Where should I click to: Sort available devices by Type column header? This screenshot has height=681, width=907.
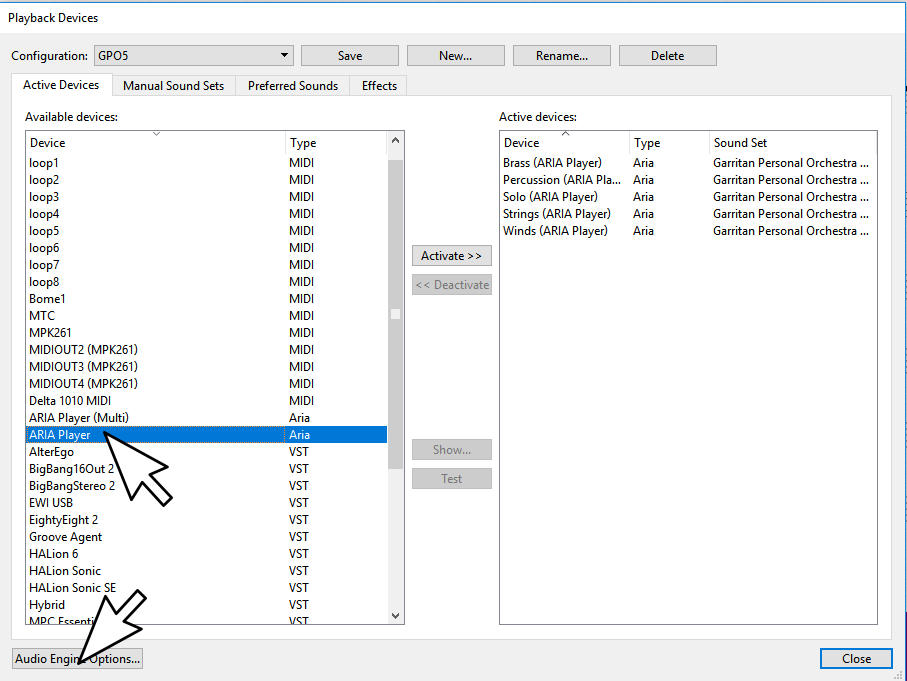tap(334, 143)
